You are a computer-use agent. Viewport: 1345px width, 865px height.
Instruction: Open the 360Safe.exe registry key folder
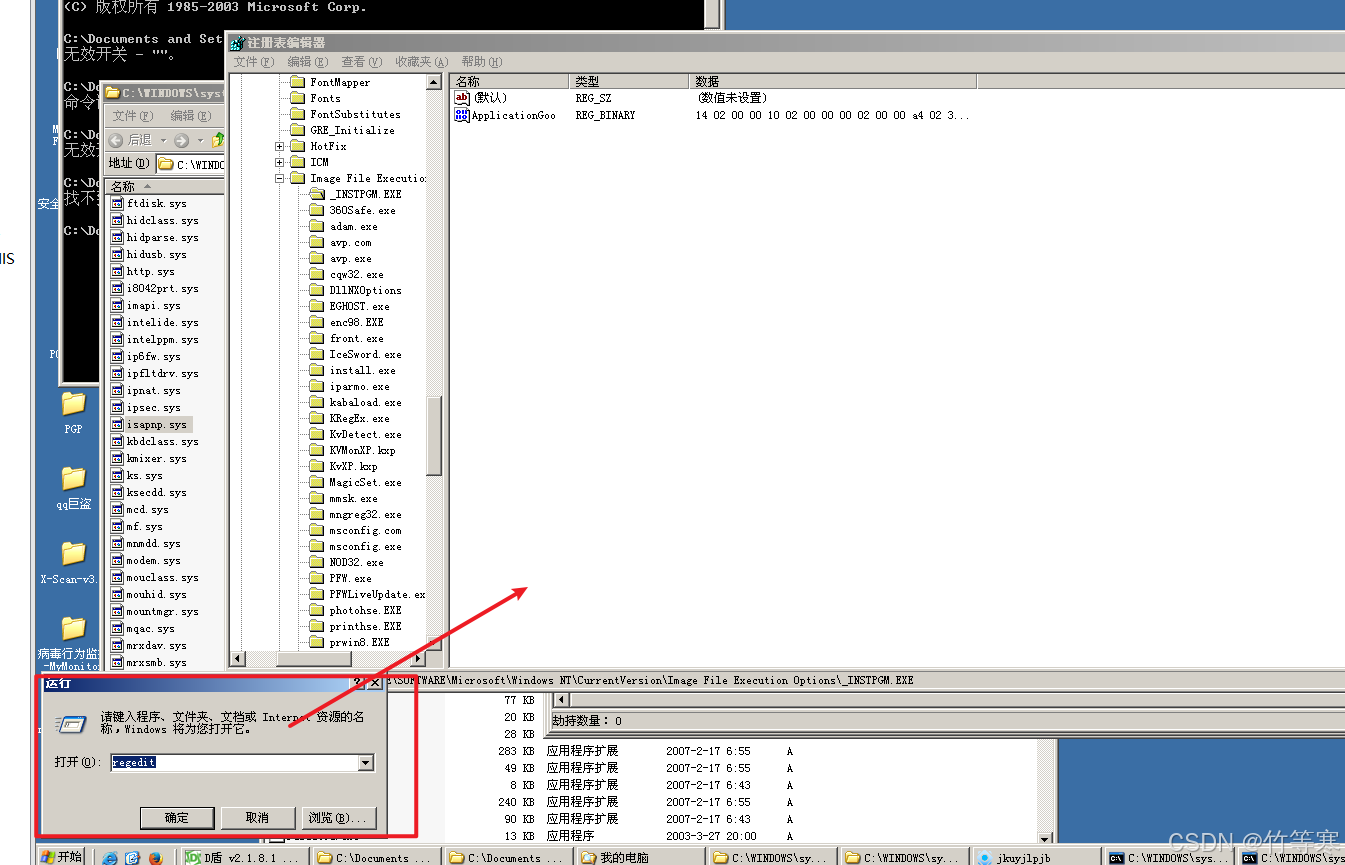316,210
